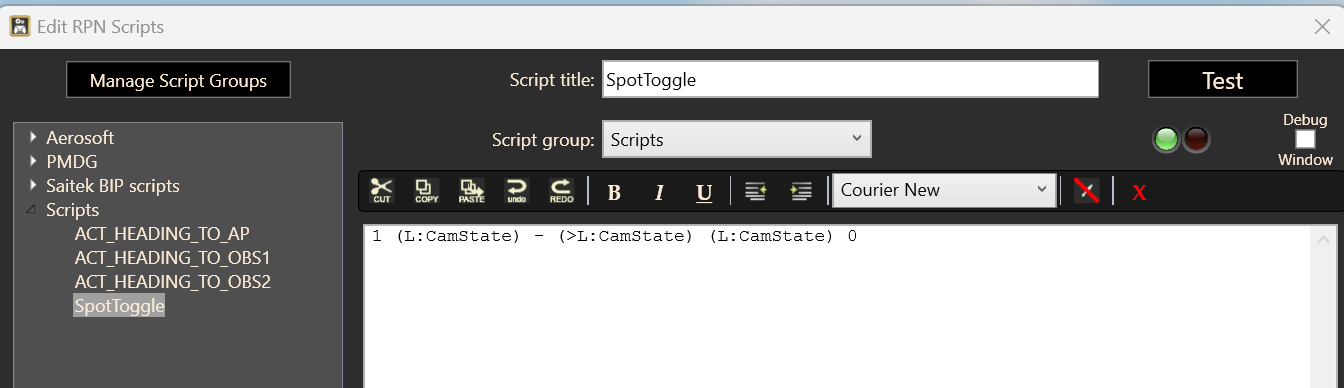1344x388 pixels.
Task: Click the red X delete icon
Action: [x=1139, y=192]
